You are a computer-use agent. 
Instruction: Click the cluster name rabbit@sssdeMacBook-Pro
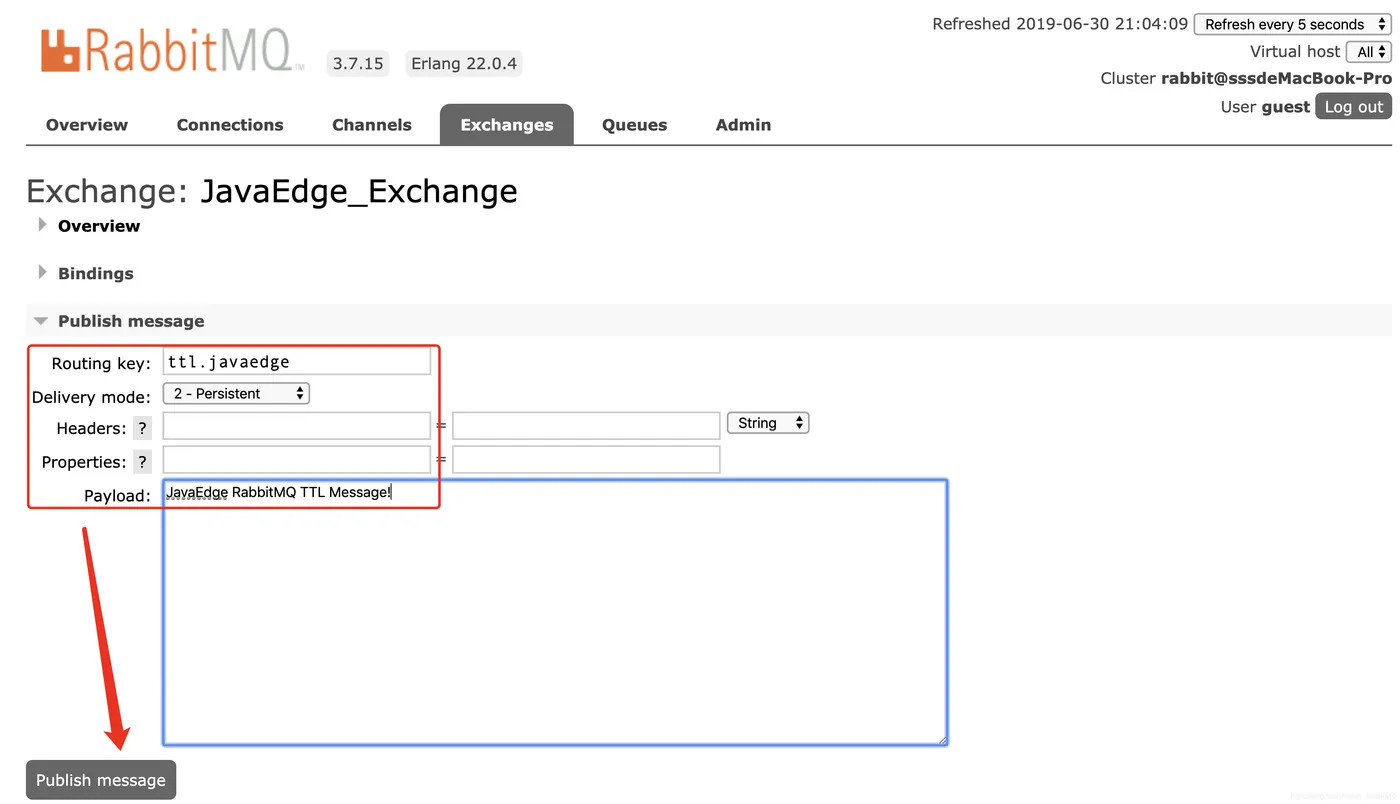[x=1276, y=78]
